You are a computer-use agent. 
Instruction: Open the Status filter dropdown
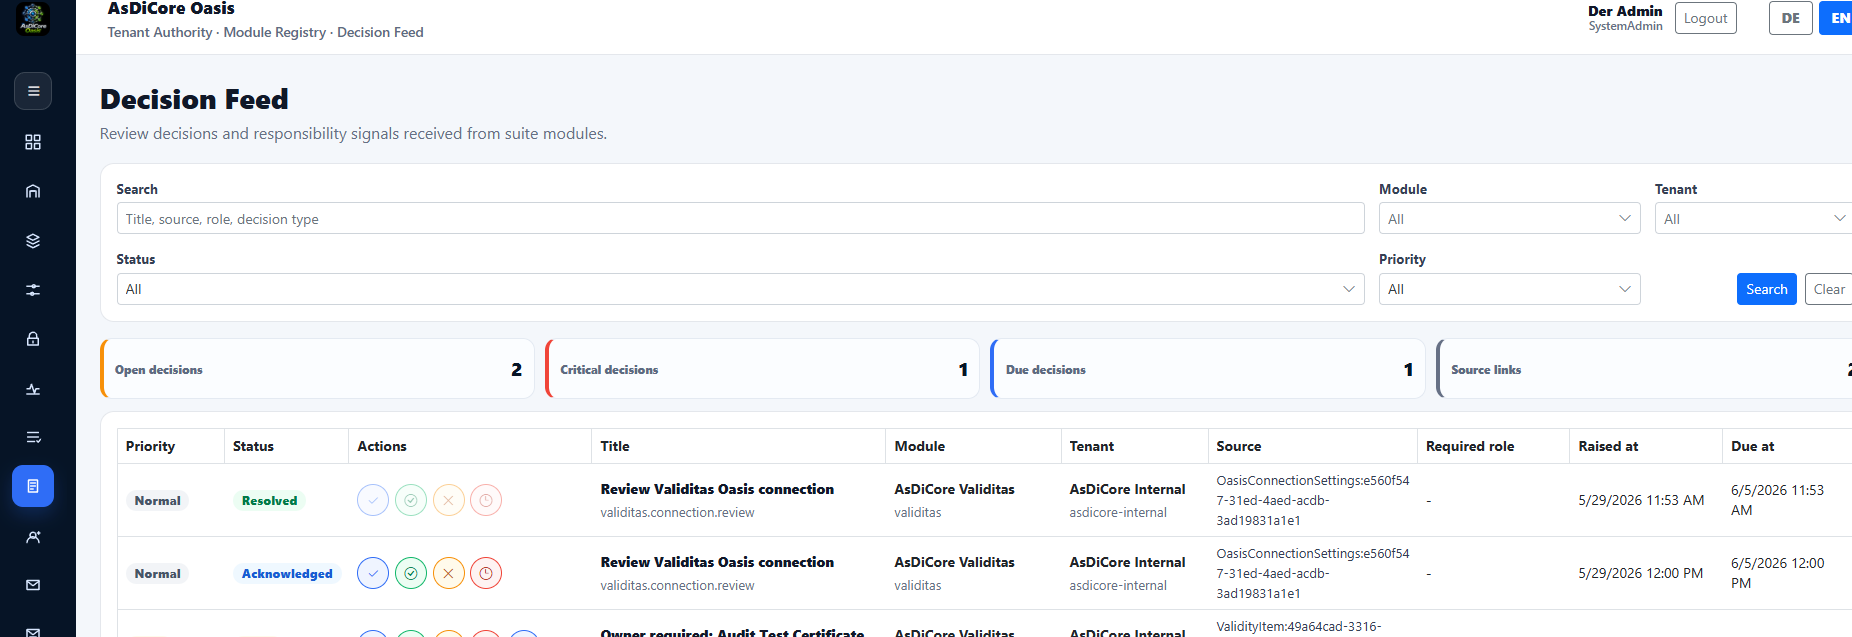[x=740, y=289]
